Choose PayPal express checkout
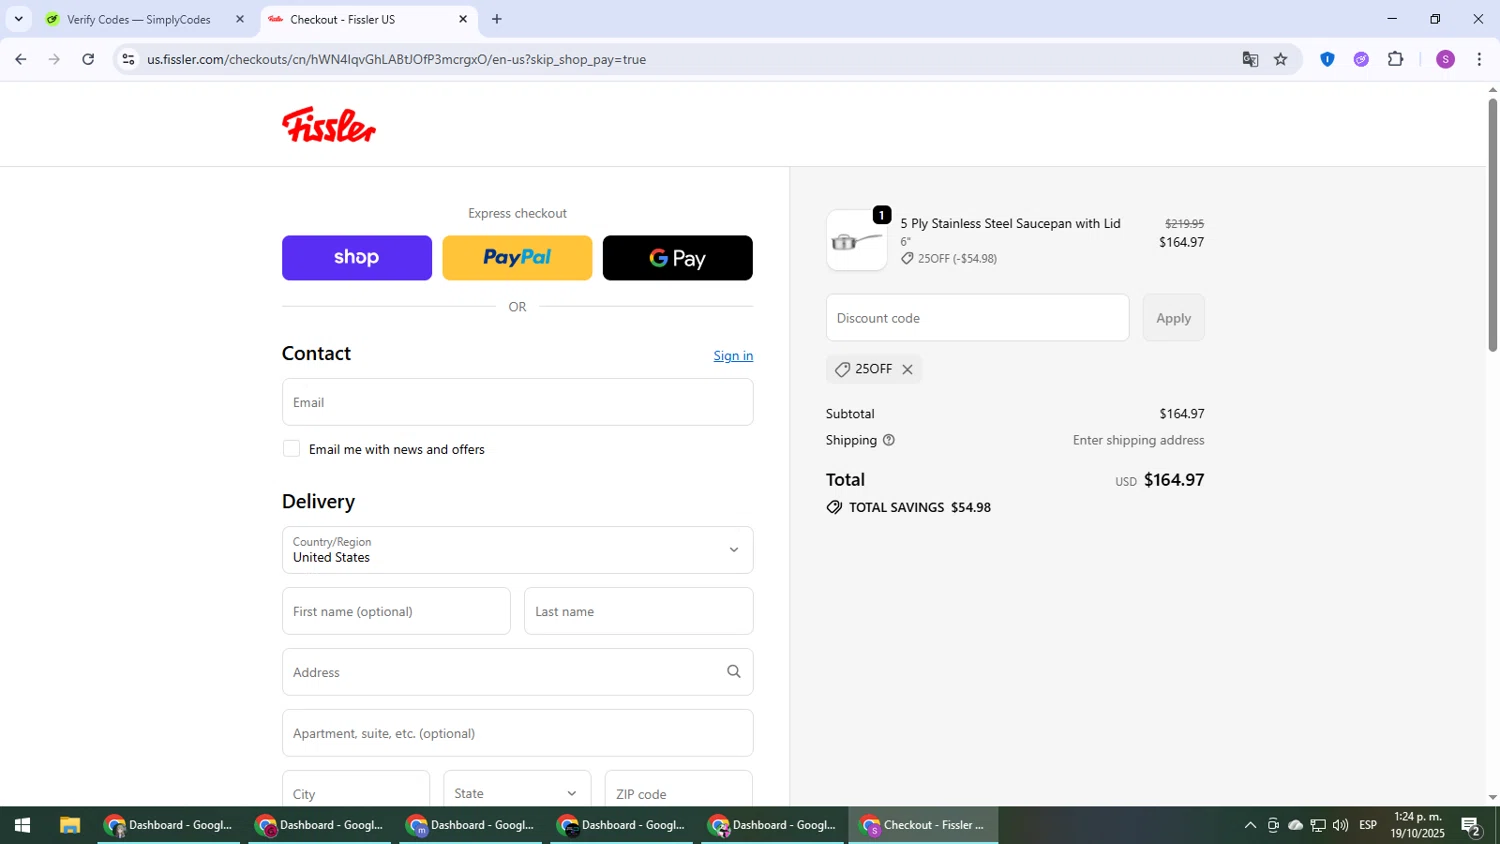Viewport: 1500px width, 844px height. coord(517,258)
